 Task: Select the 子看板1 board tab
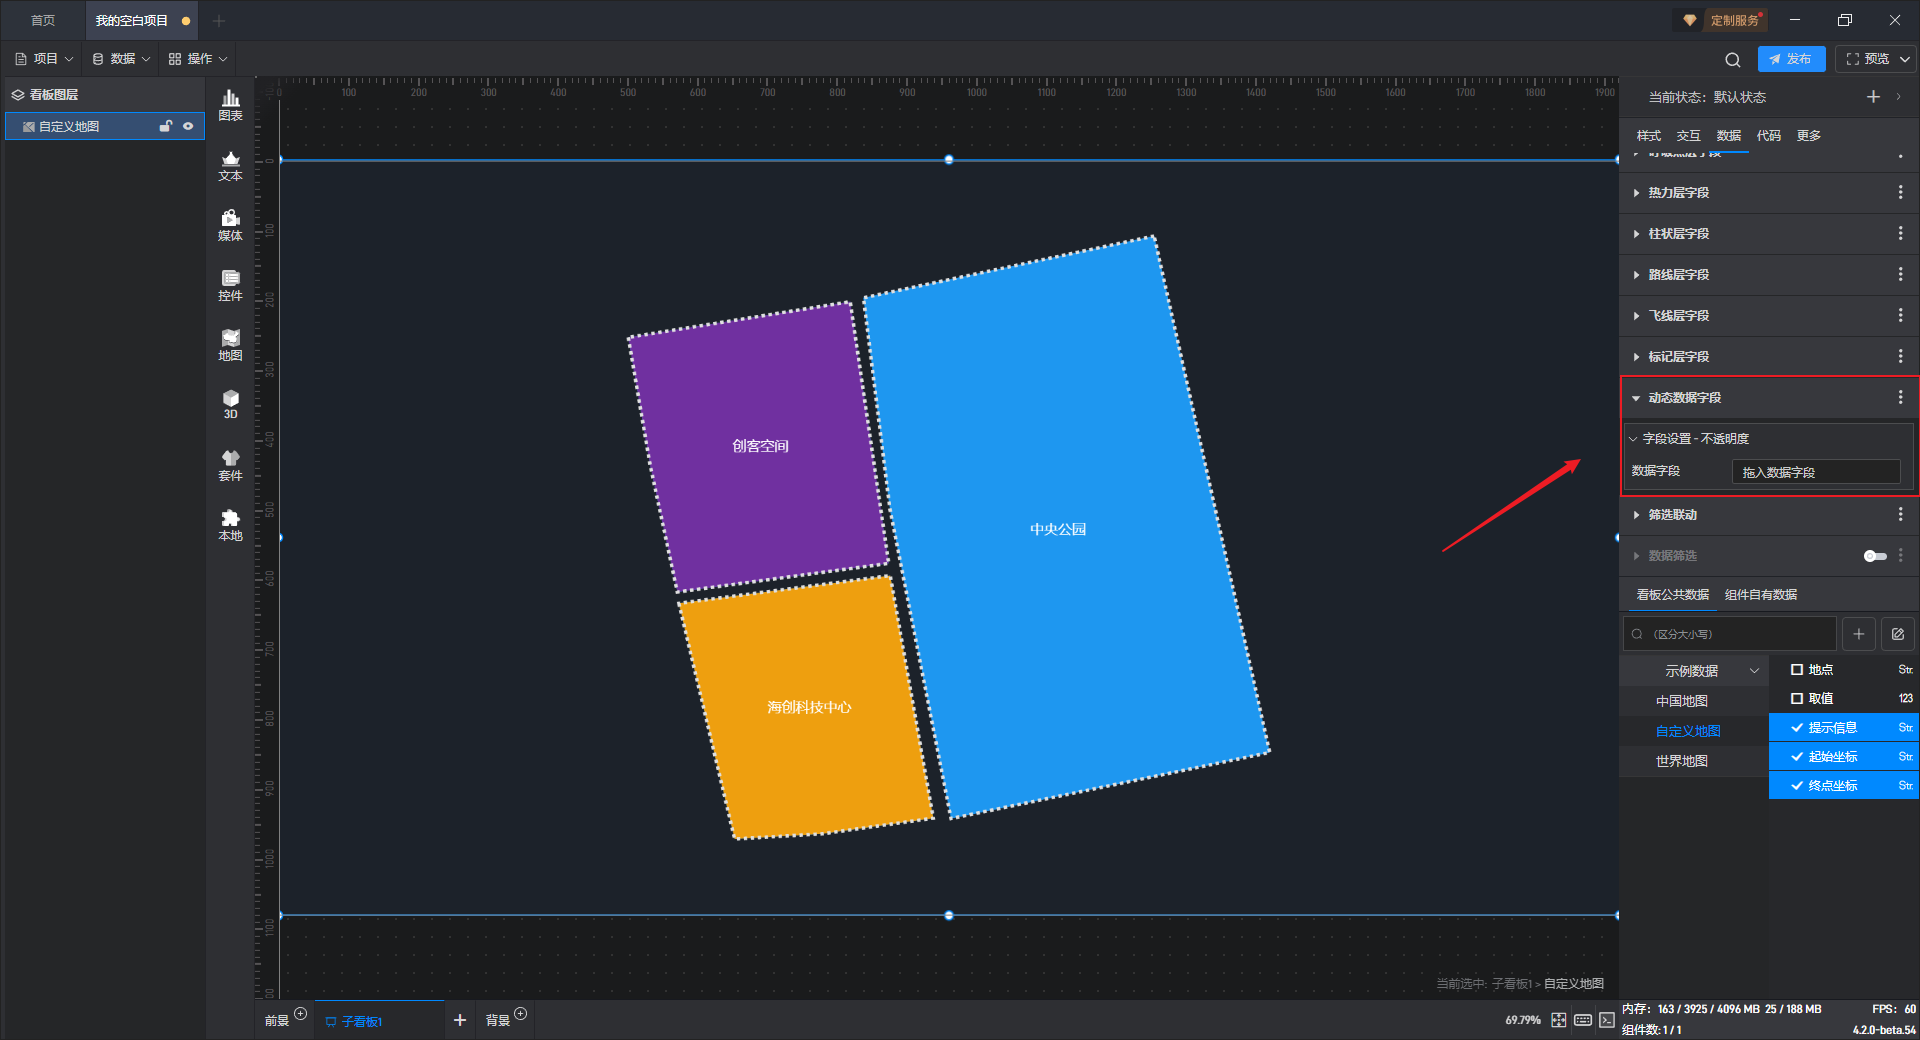tap(379, 1021)
